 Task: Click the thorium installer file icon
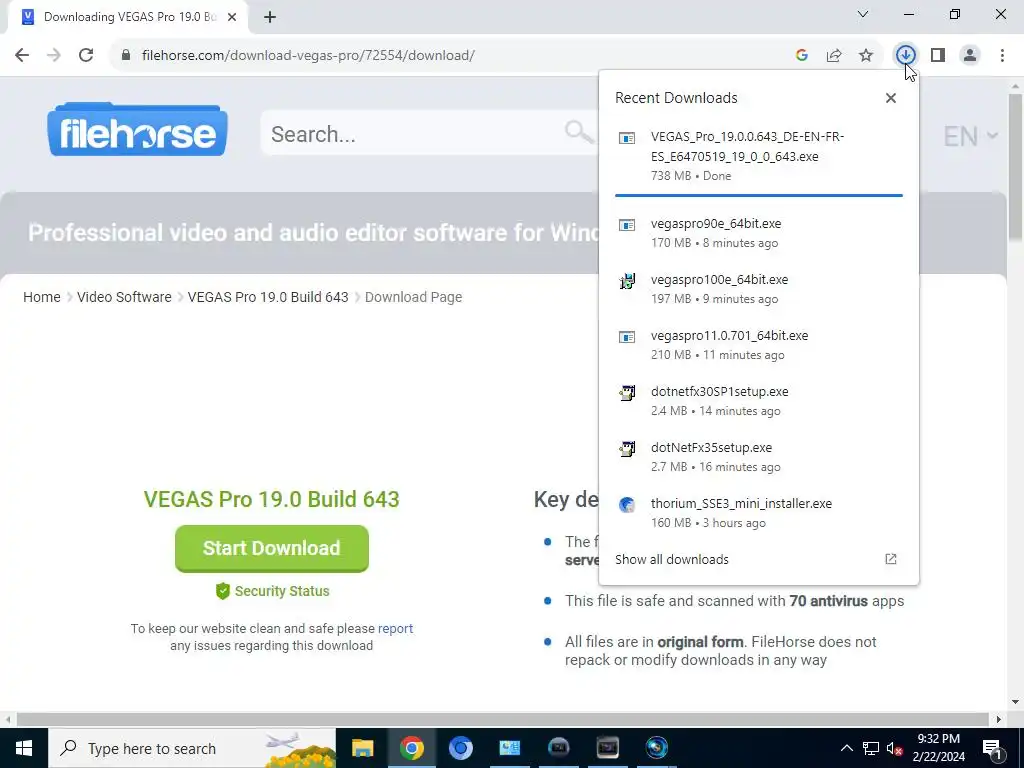[x=627, y=505]
